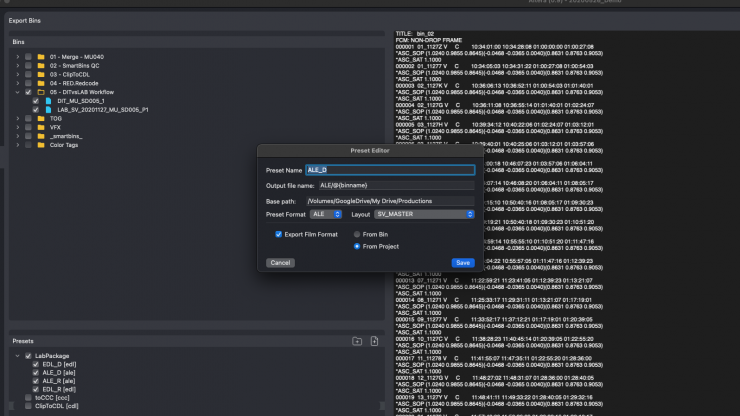The image size is (740, 416).
Task: Uncheck the Export Film Format checkbox
Action: click(x=279, y=234)
